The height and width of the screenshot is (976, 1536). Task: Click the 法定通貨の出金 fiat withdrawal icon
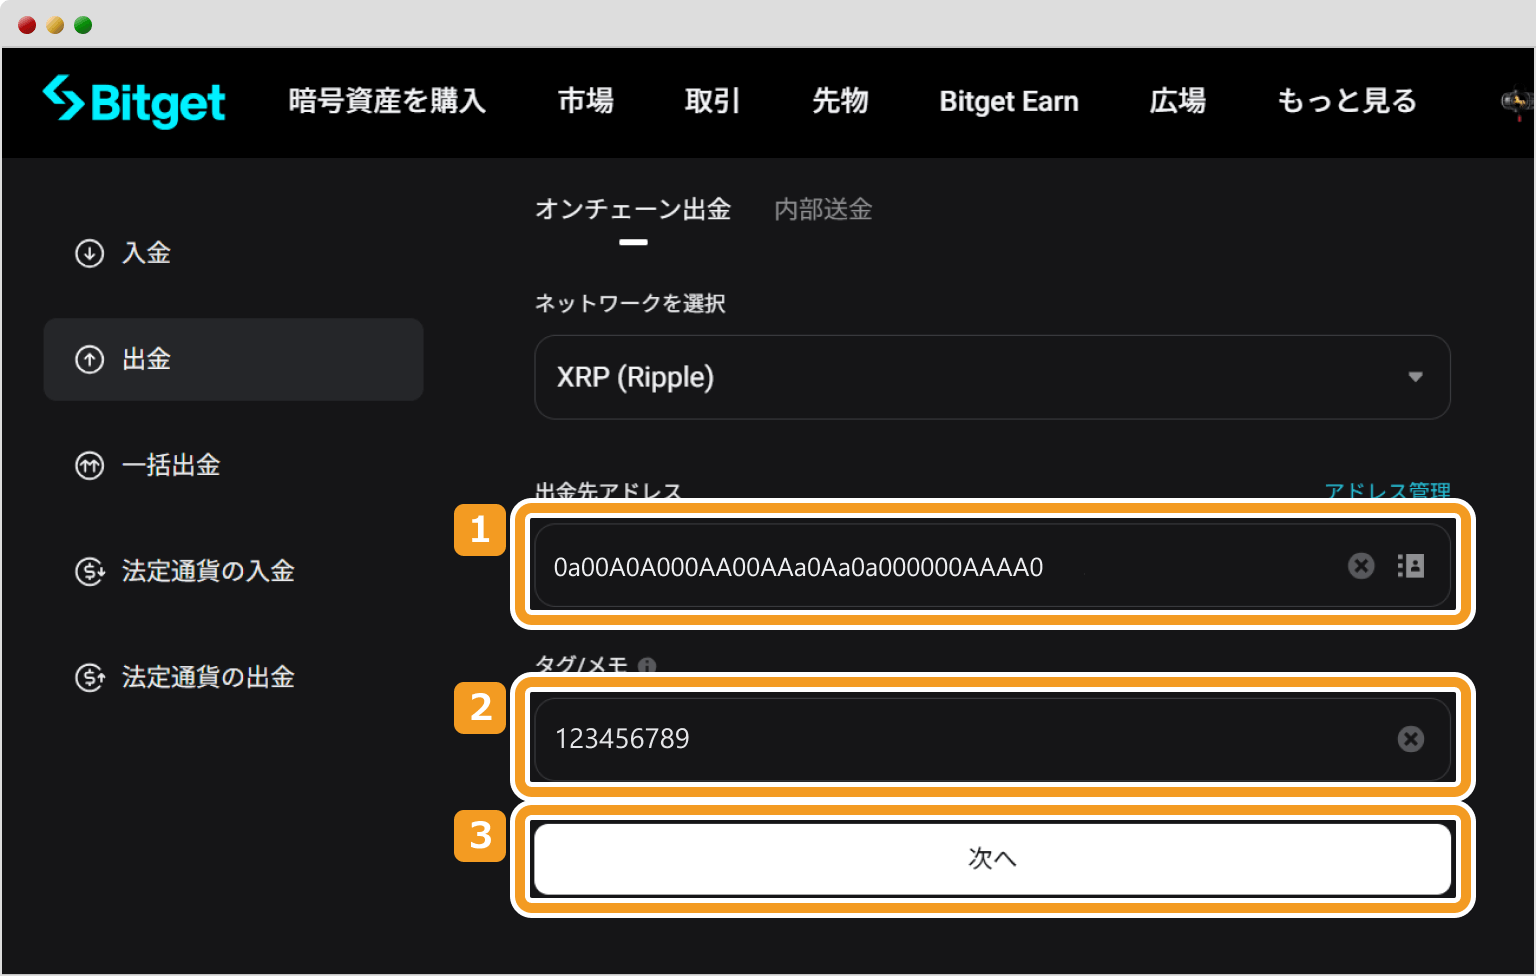coord(89,677)
